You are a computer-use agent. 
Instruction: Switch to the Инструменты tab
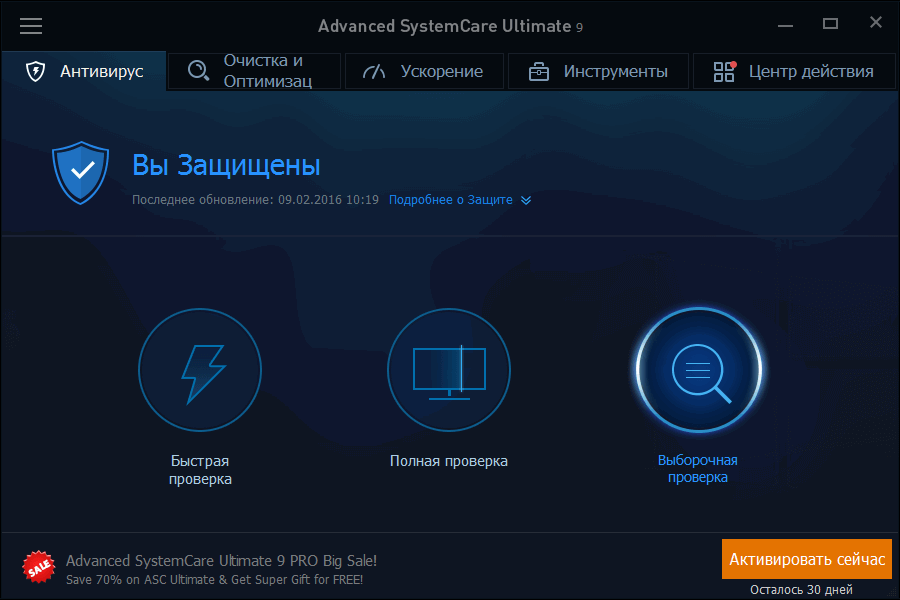tap(598, 71)
